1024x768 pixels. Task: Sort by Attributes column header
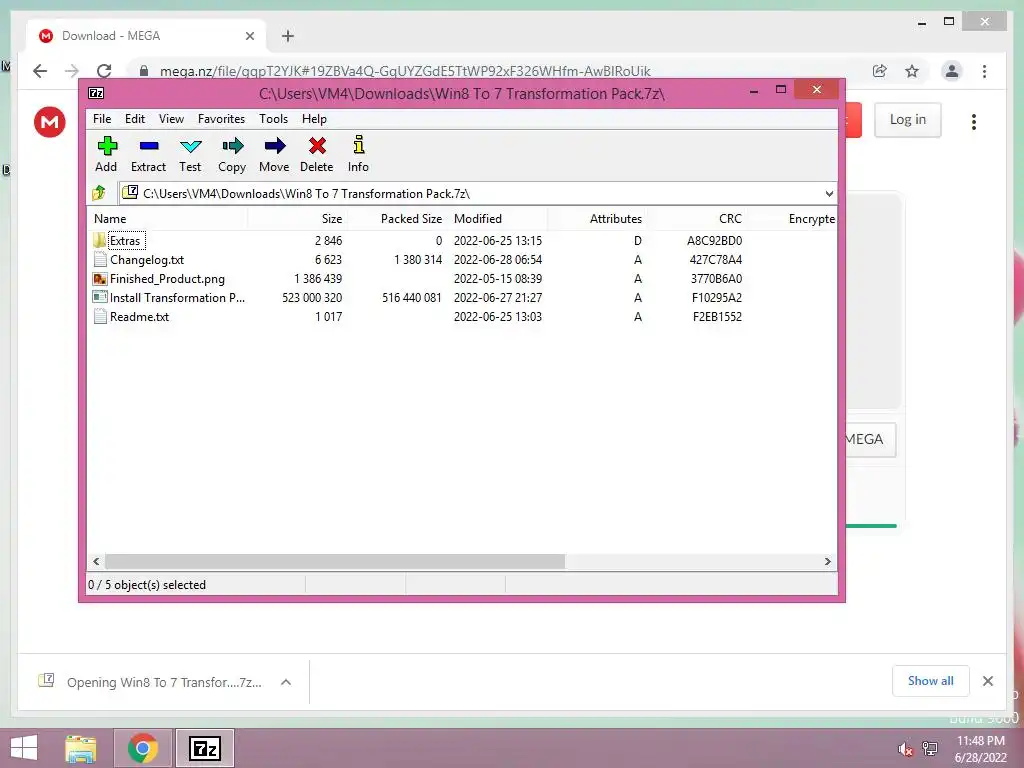pos(597,219)
